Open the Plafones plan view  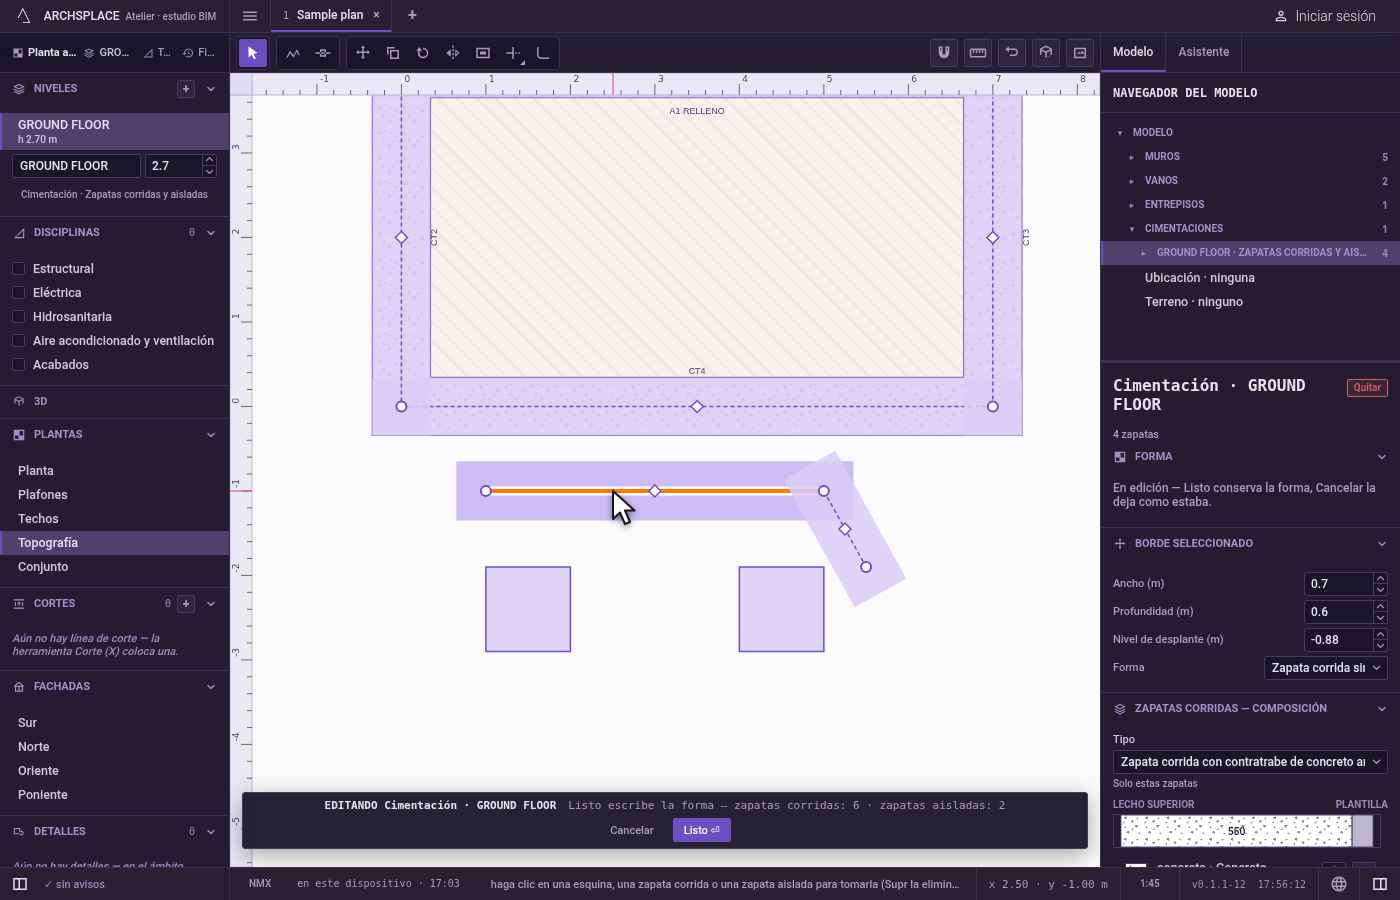click(x=115, y=495)
